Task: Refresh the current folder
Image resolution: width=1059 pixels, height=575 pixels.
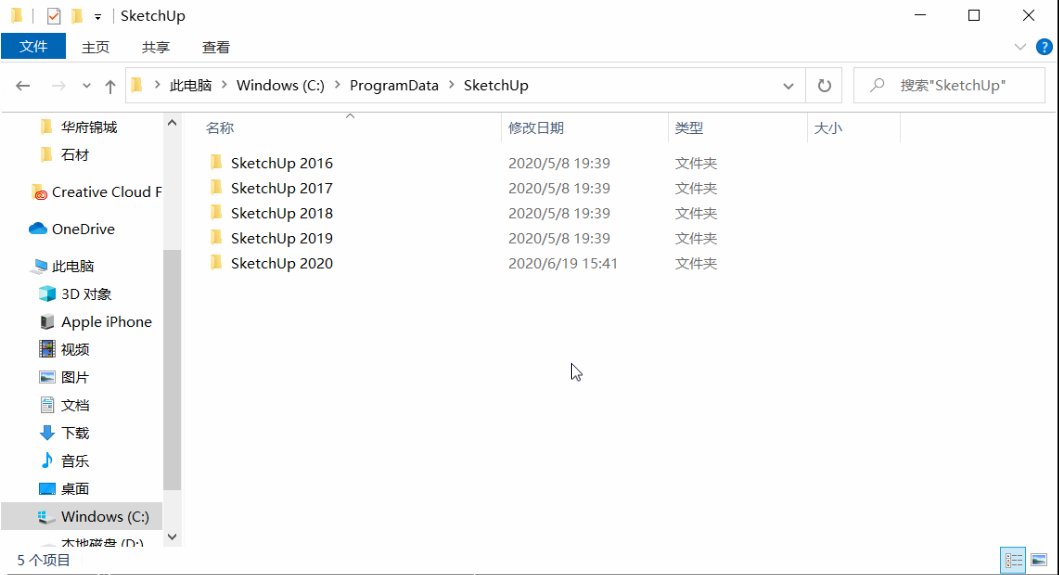Action: tap(824, 86)
